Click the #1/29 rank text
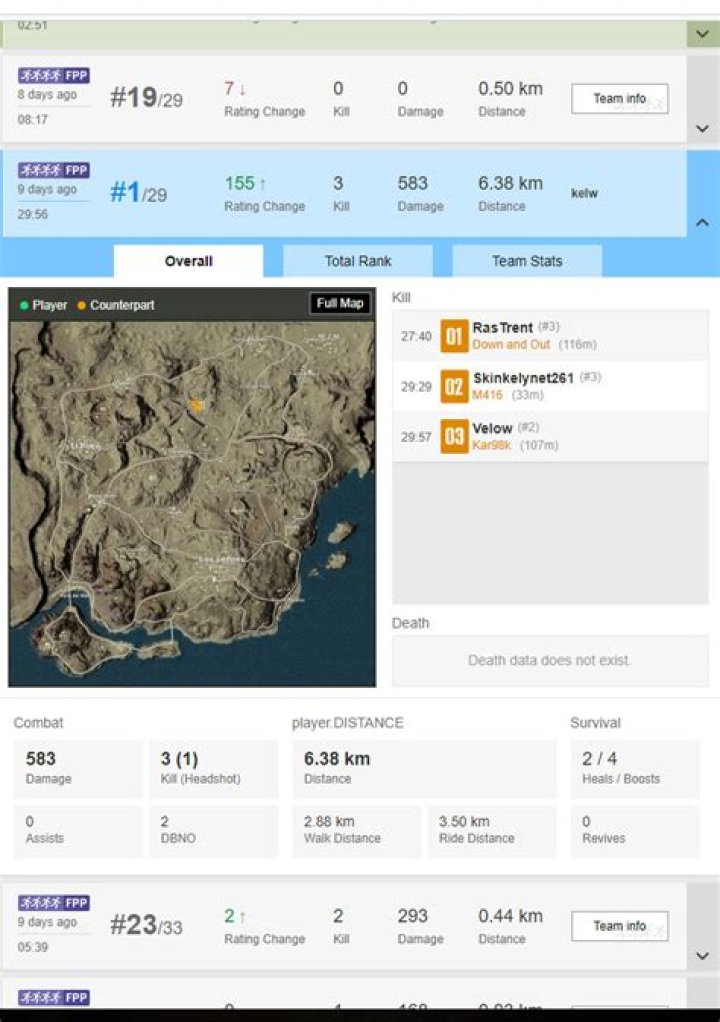 [139, 192]
